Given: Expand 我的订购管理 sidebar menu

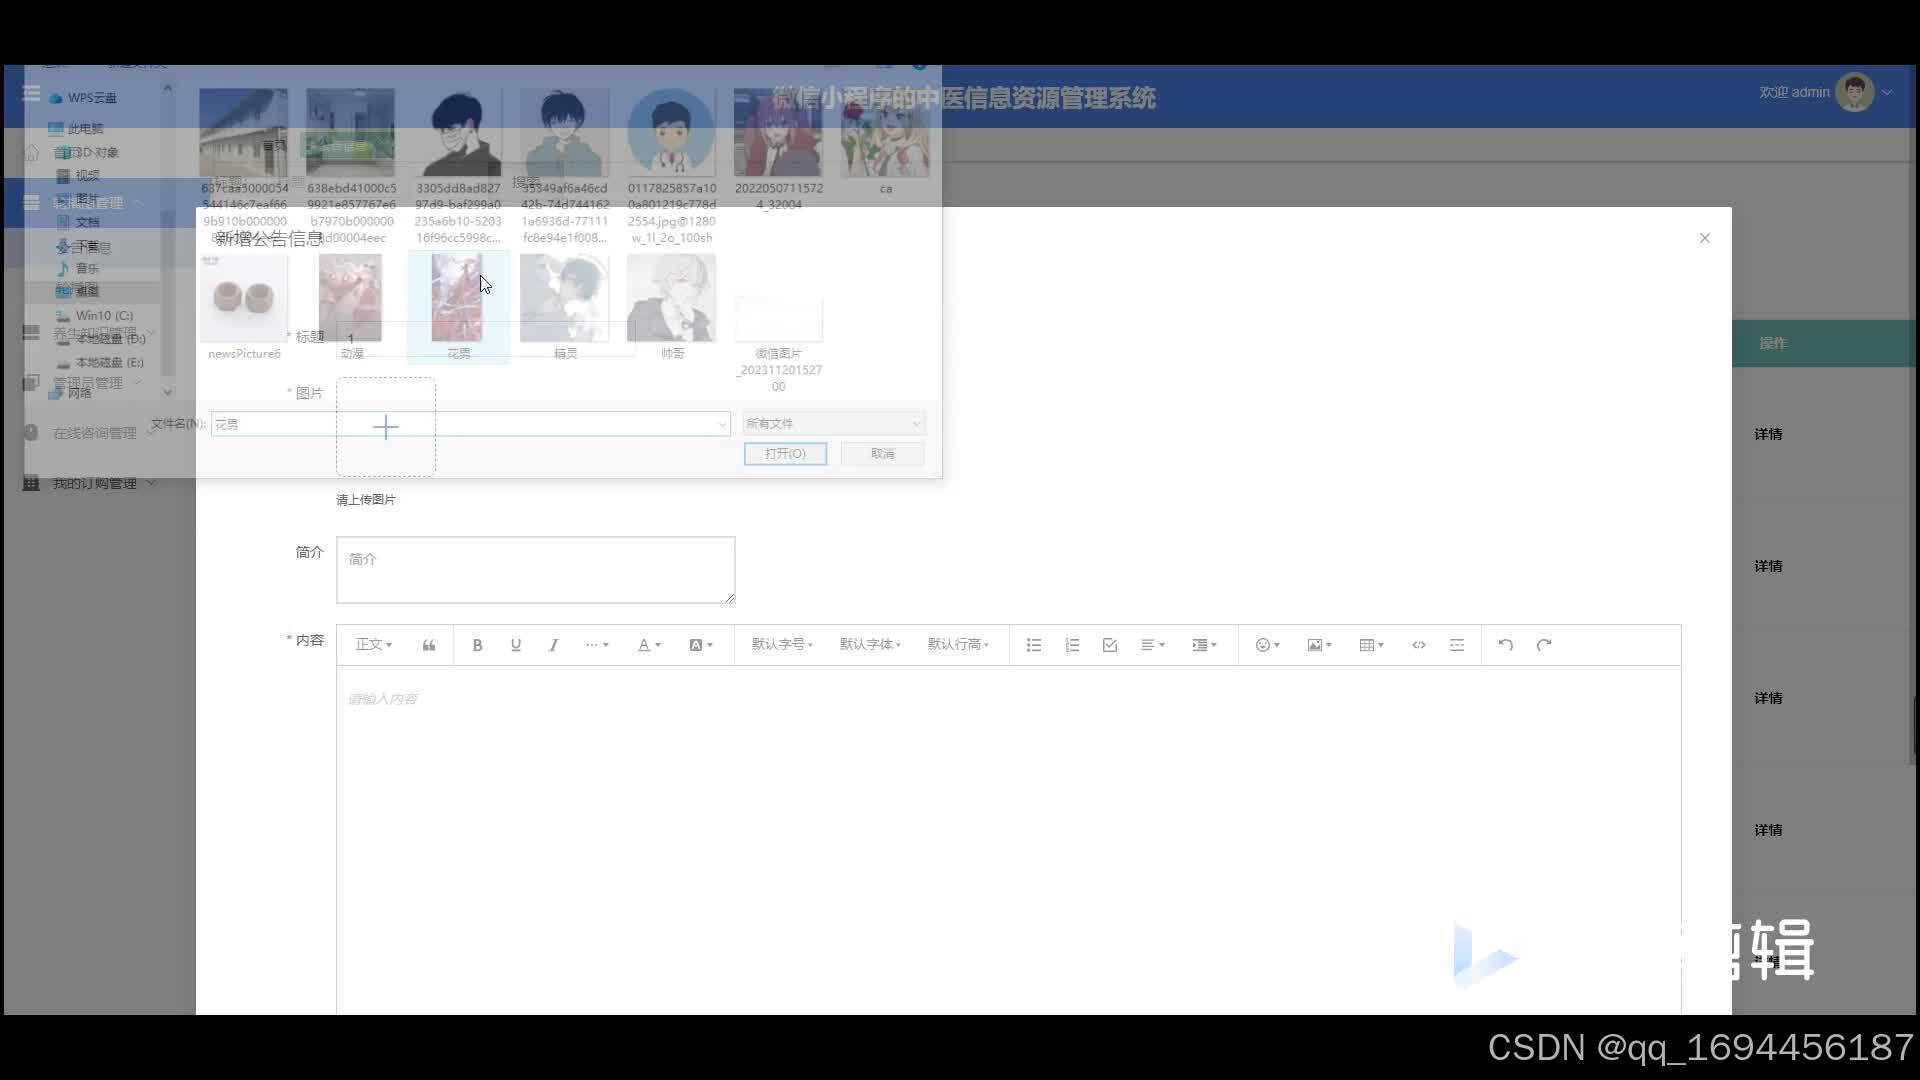Looking at the screenshot, I should 95,484.
